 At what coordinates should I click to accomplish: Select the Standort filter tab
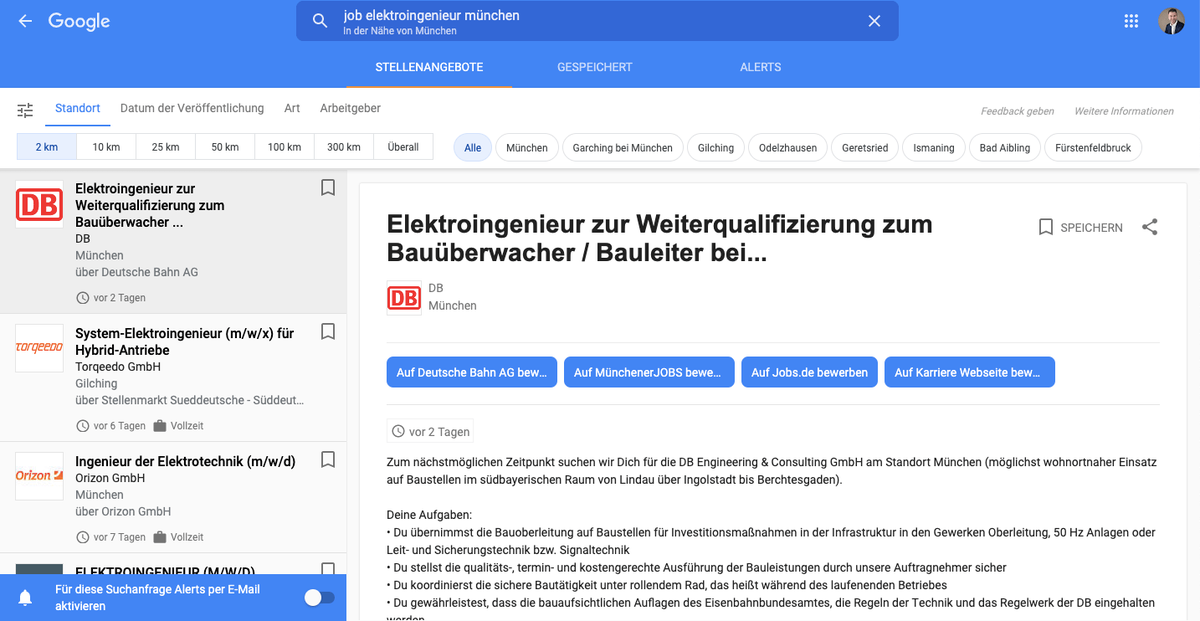[x=77, y=108]
